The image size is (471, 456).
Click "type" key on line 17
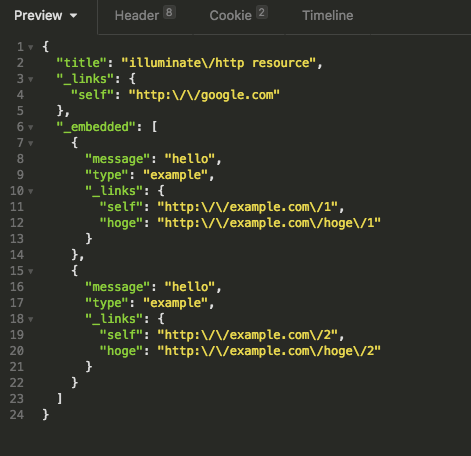coord(107,303)
